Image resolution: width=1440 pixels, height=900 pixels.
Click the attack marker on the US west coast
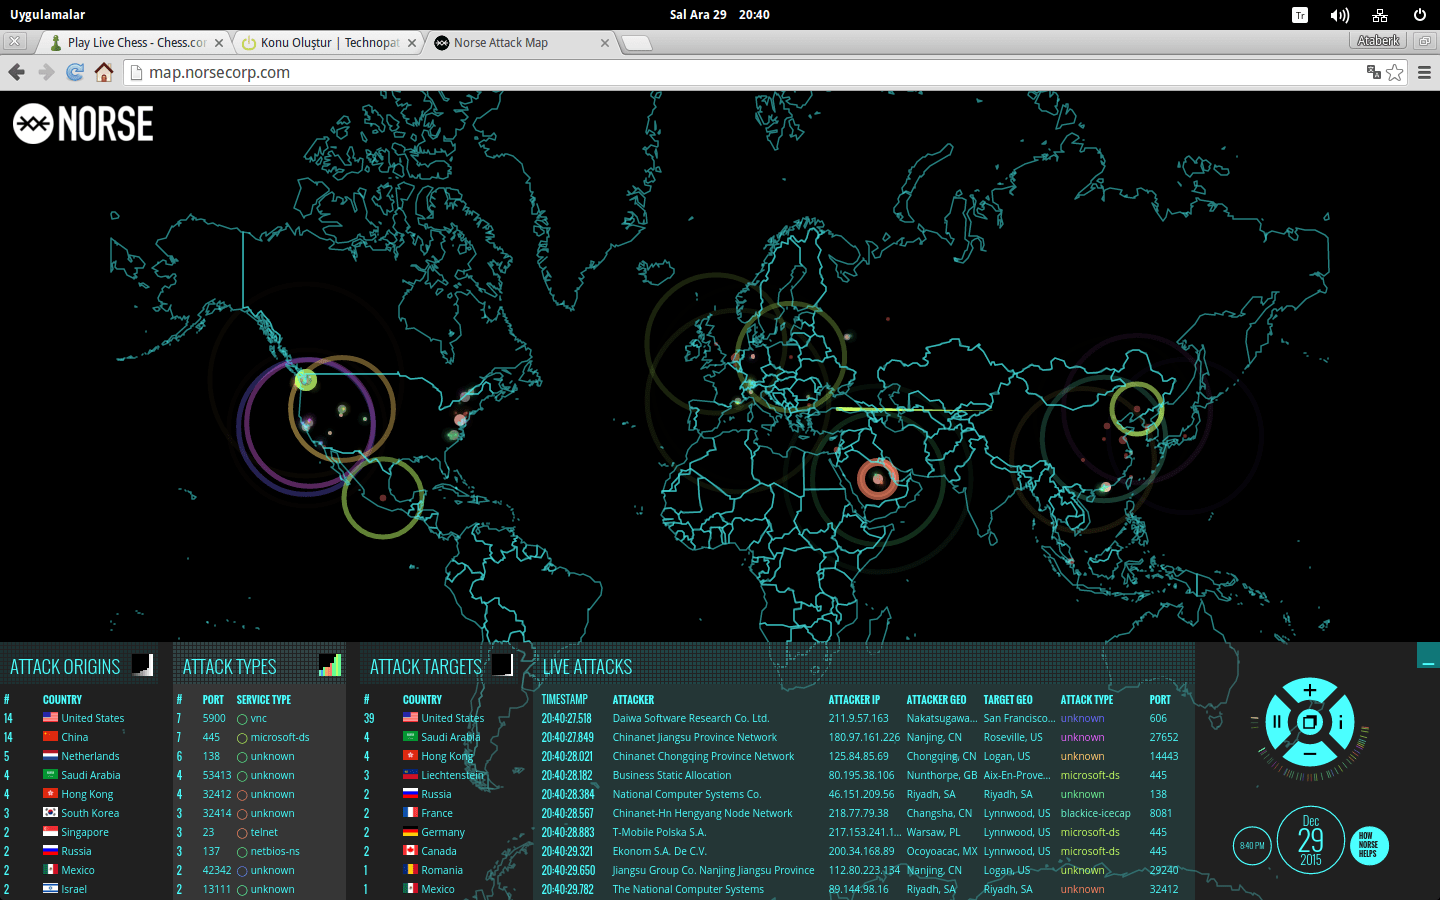click(x=306, y=380)
